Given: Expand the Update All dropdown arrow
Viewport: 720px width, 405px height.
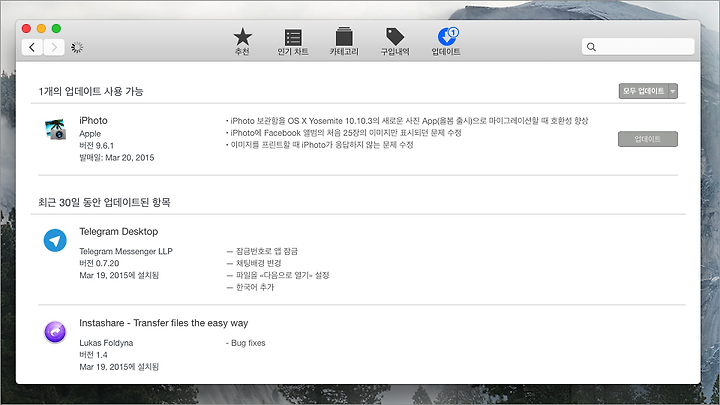Looking at the screenshot, I should [673, 91].
